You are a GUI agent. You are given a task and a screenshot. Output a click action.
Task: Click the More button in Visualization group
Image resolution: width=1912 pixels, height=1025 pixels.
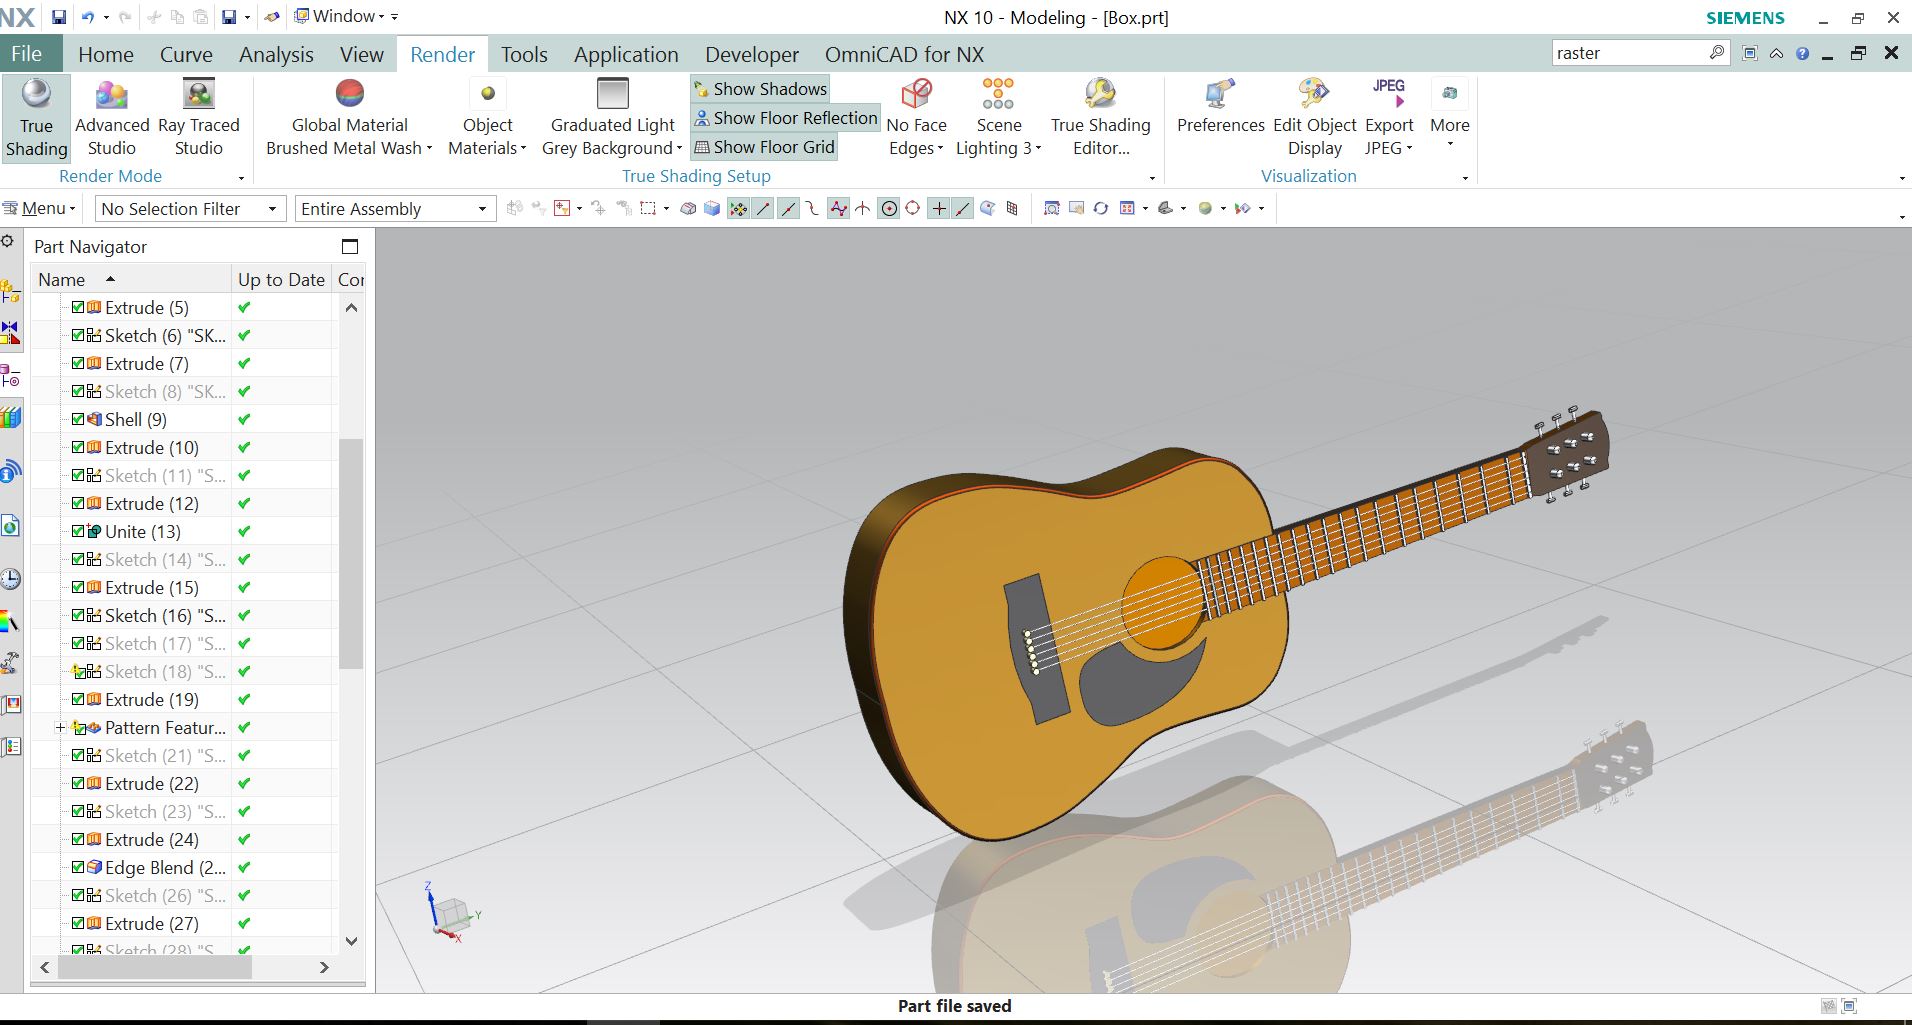[x=1449, y=115]
